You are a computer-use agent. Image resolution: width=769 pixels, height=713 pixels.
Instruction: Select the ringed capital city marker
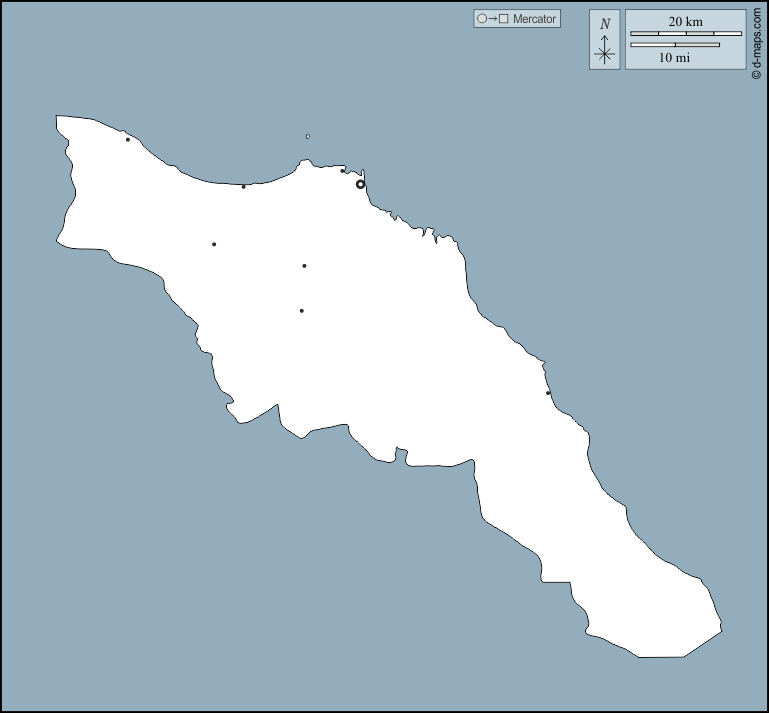click(360, 184)
